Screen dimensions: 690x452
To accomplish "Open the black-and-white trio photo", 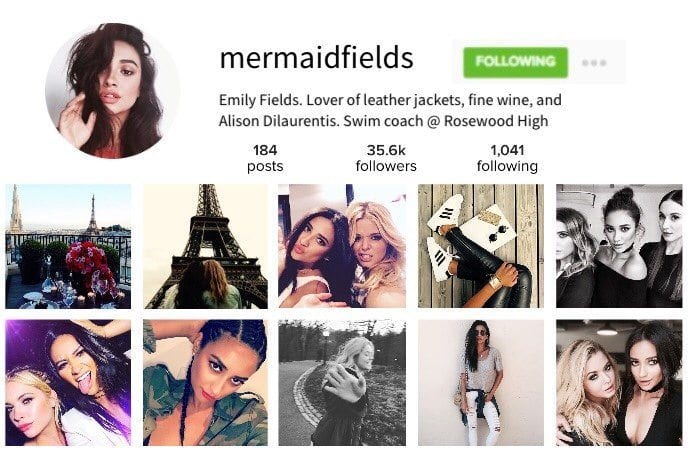I will pos(619,246).
